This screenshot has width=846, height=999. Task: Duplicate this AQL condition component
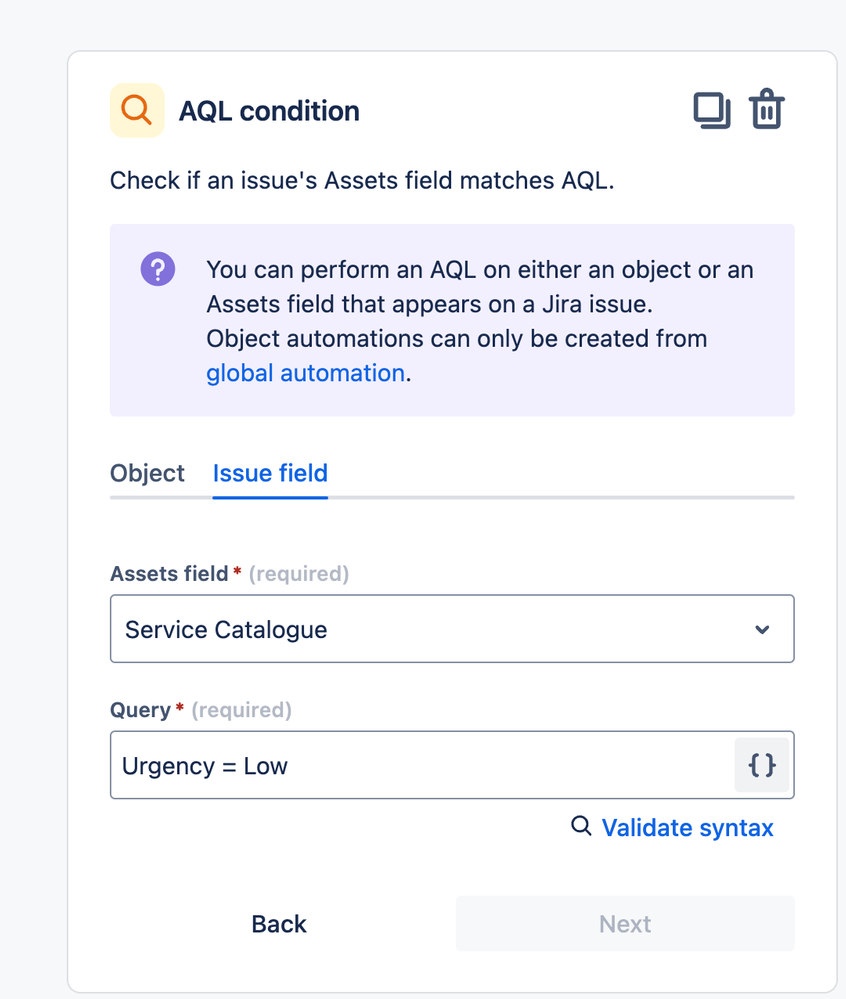click(x=711, y=110)
